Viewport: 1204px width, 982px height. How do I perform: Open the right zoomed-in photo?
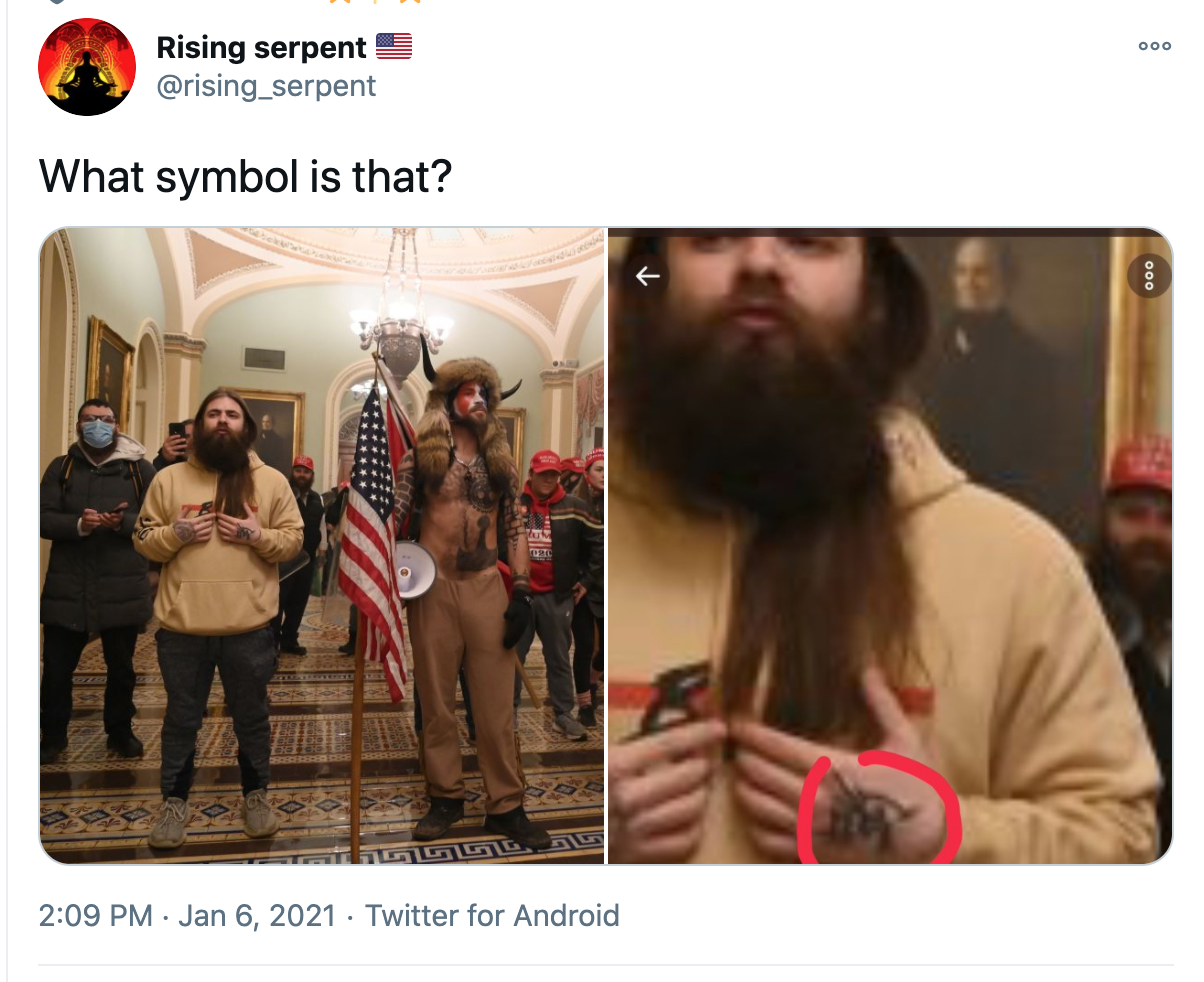click(x=890, y=546)
